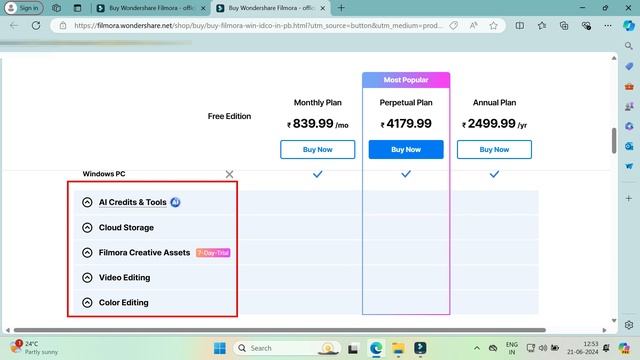The width and height of the screenshot is (640, 360).
Task: Open sidebar settings gear
Action: click(629, 325)
